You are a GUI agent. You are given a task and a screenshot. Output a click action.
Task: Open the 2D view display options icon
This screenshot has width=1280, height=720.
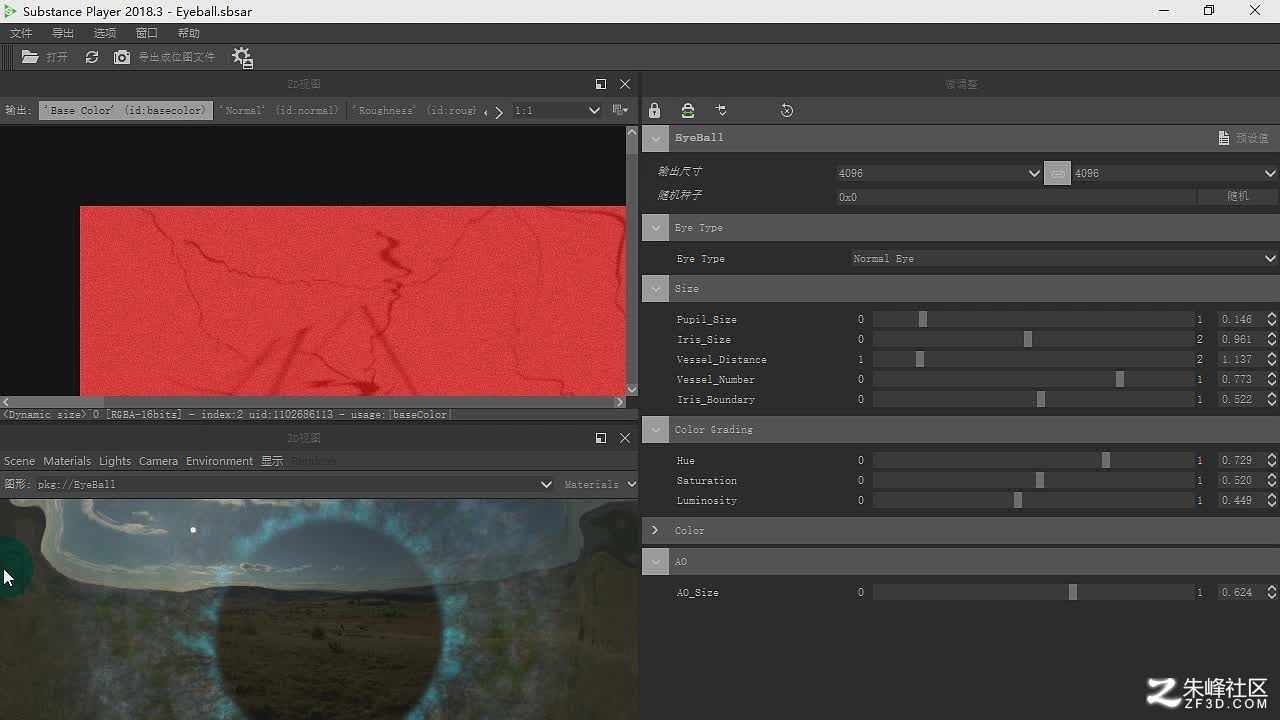620,110
